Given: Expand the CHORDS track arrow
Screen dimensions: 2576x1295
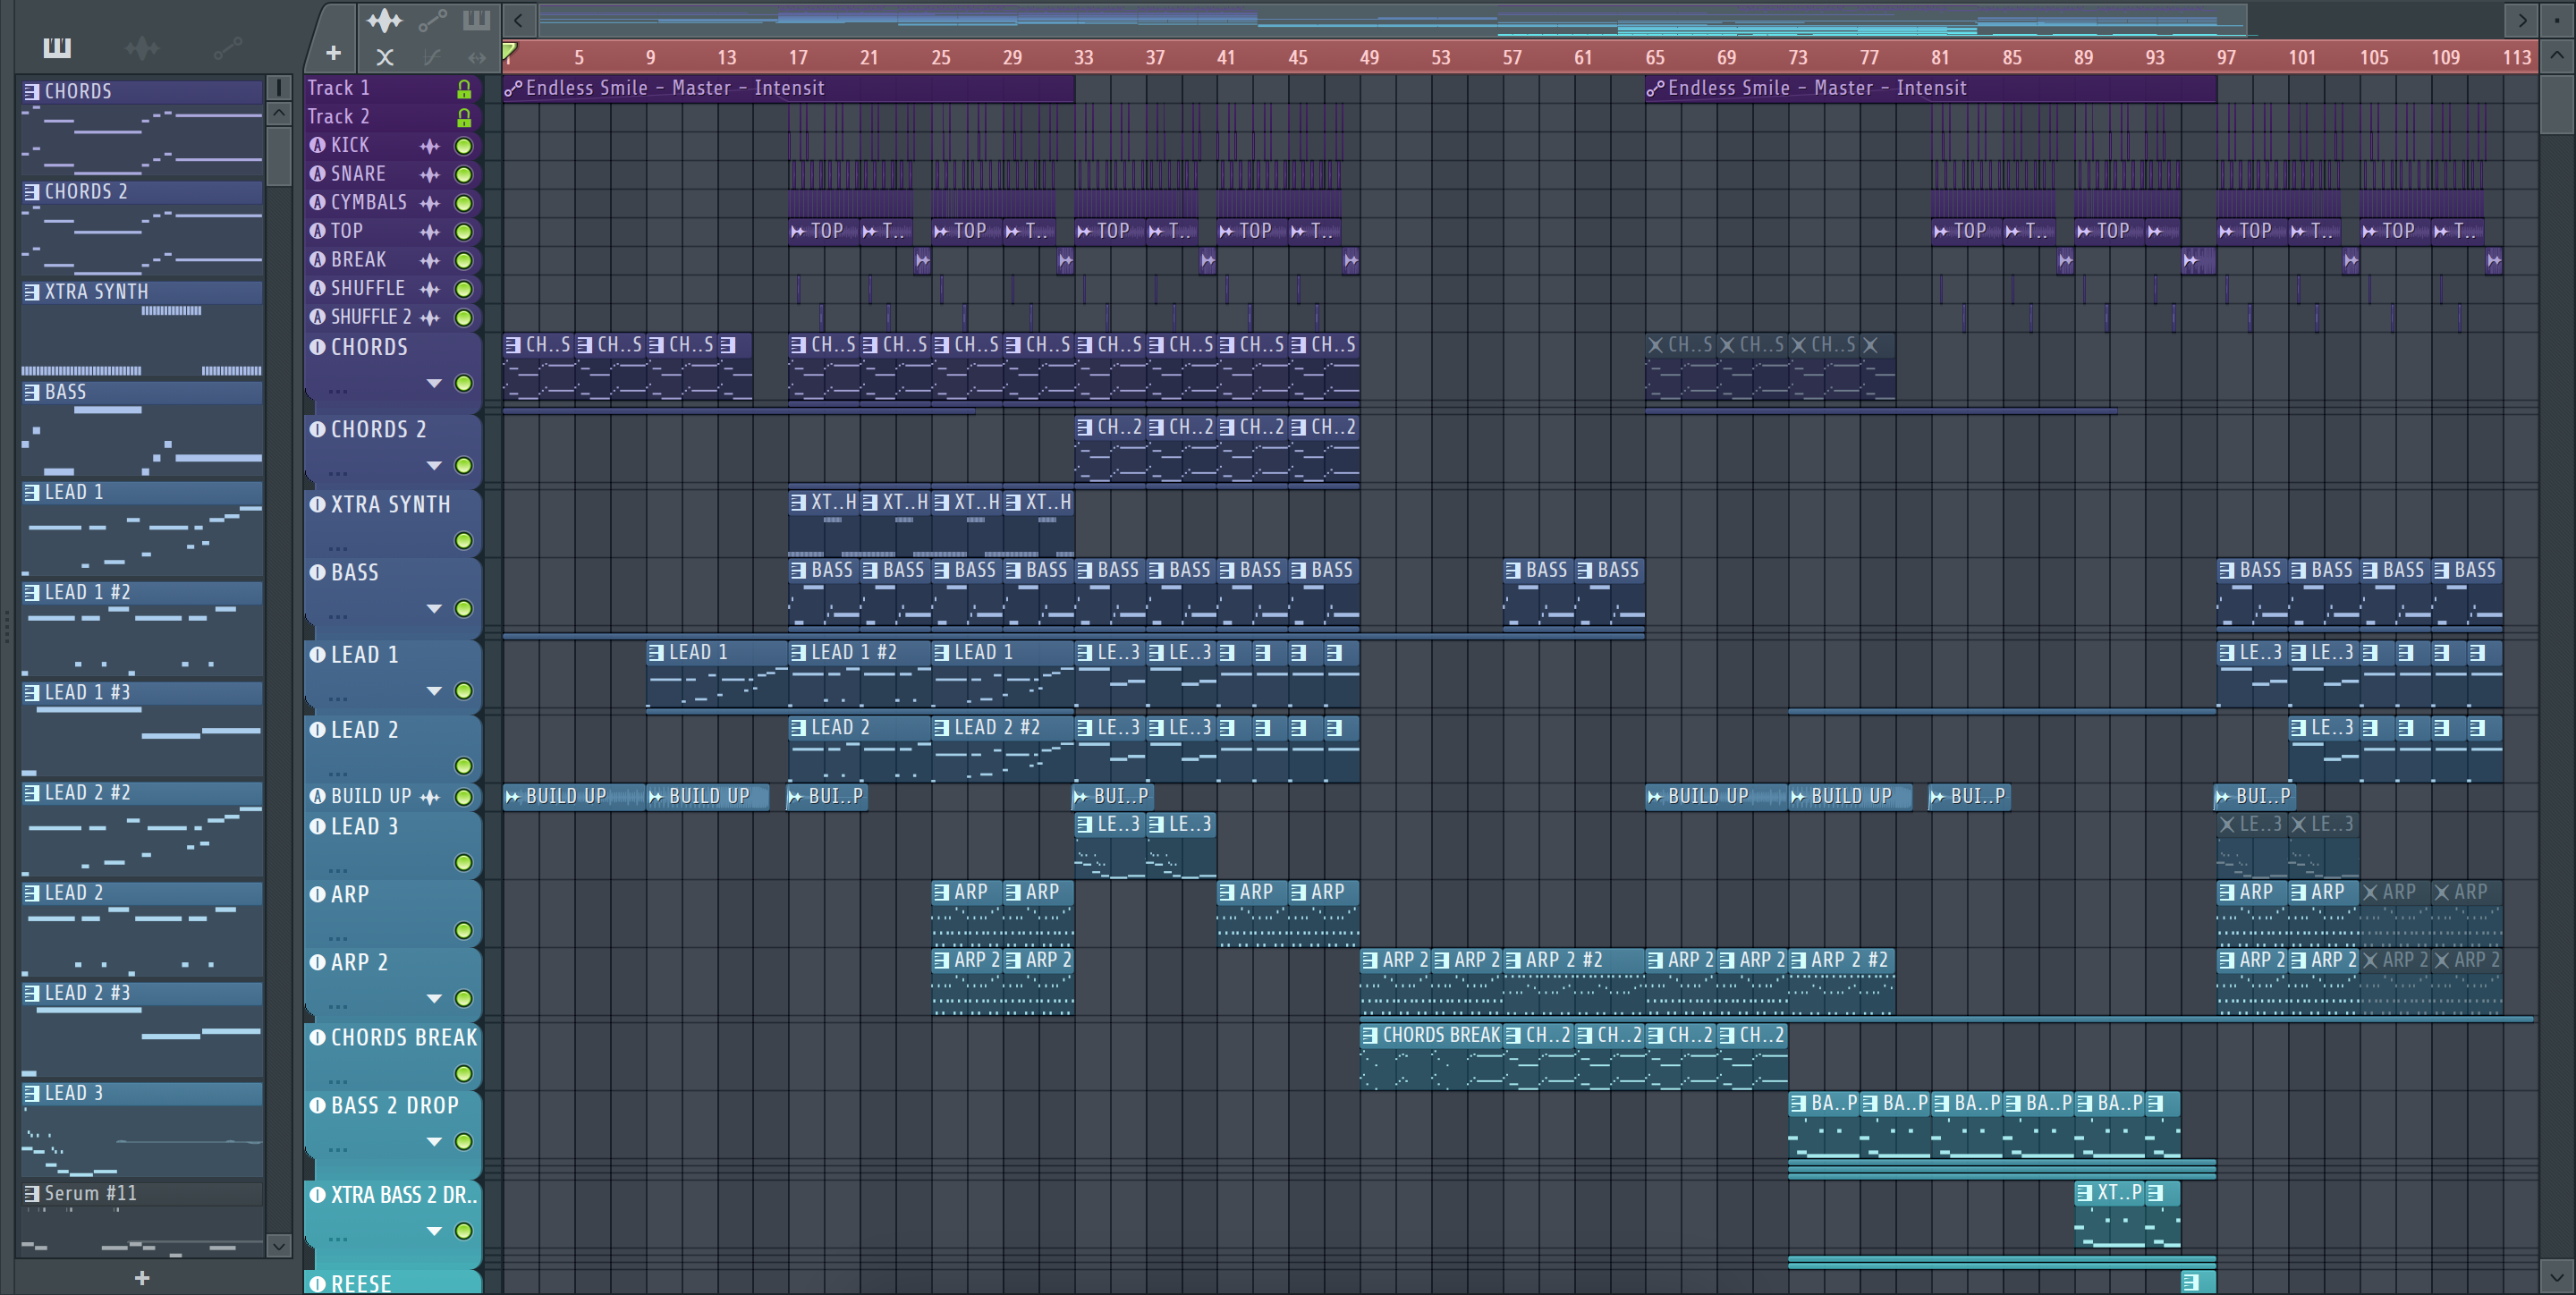Looking at the screenshot, I should coord(434,383).
